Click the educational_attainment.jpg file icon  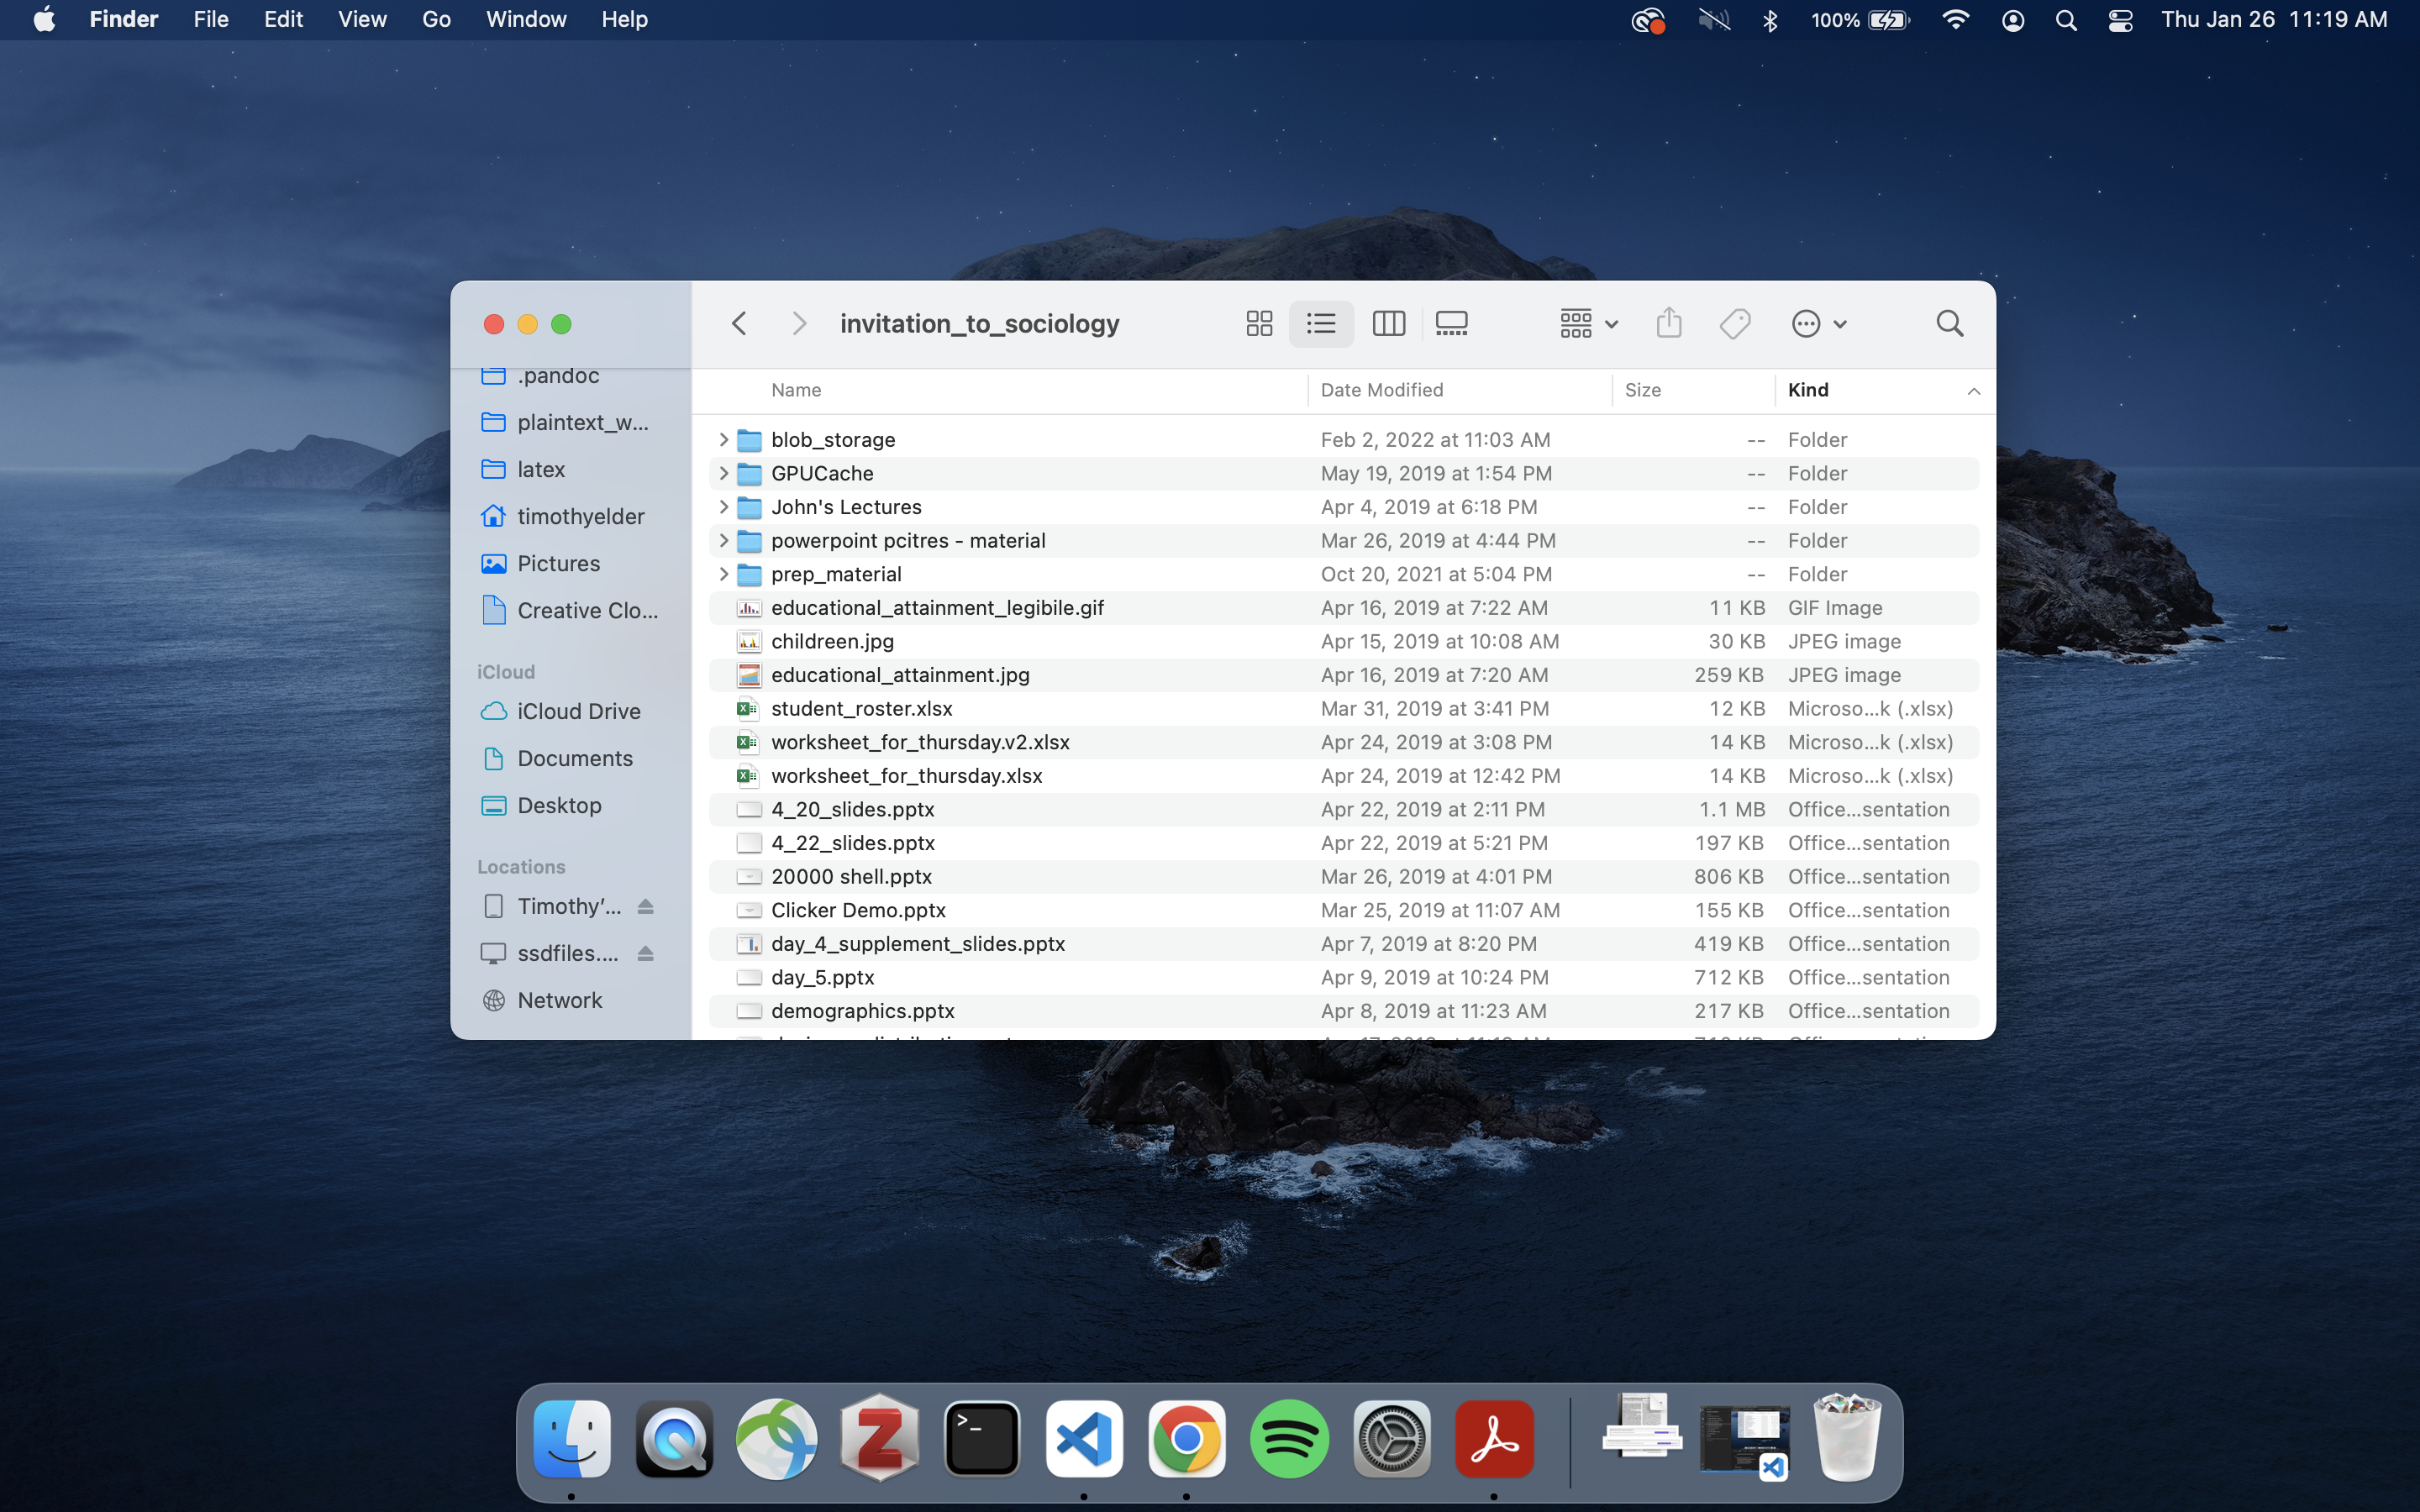[749, 675]
